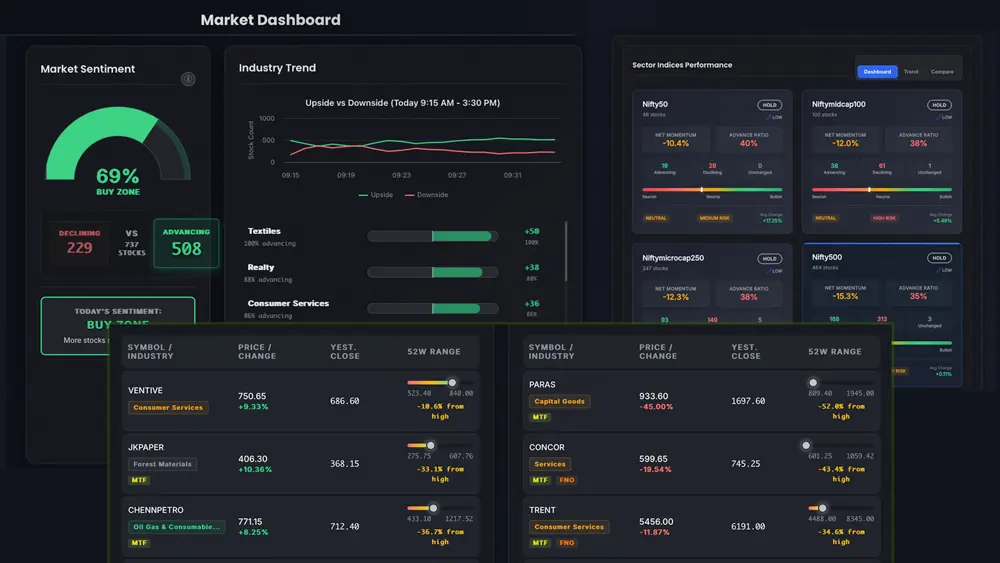1000x563 pixels.
Task: Click NEUTRAL badge on Nifty50 card
Action: pyautogui.click(x=656, y=218)
